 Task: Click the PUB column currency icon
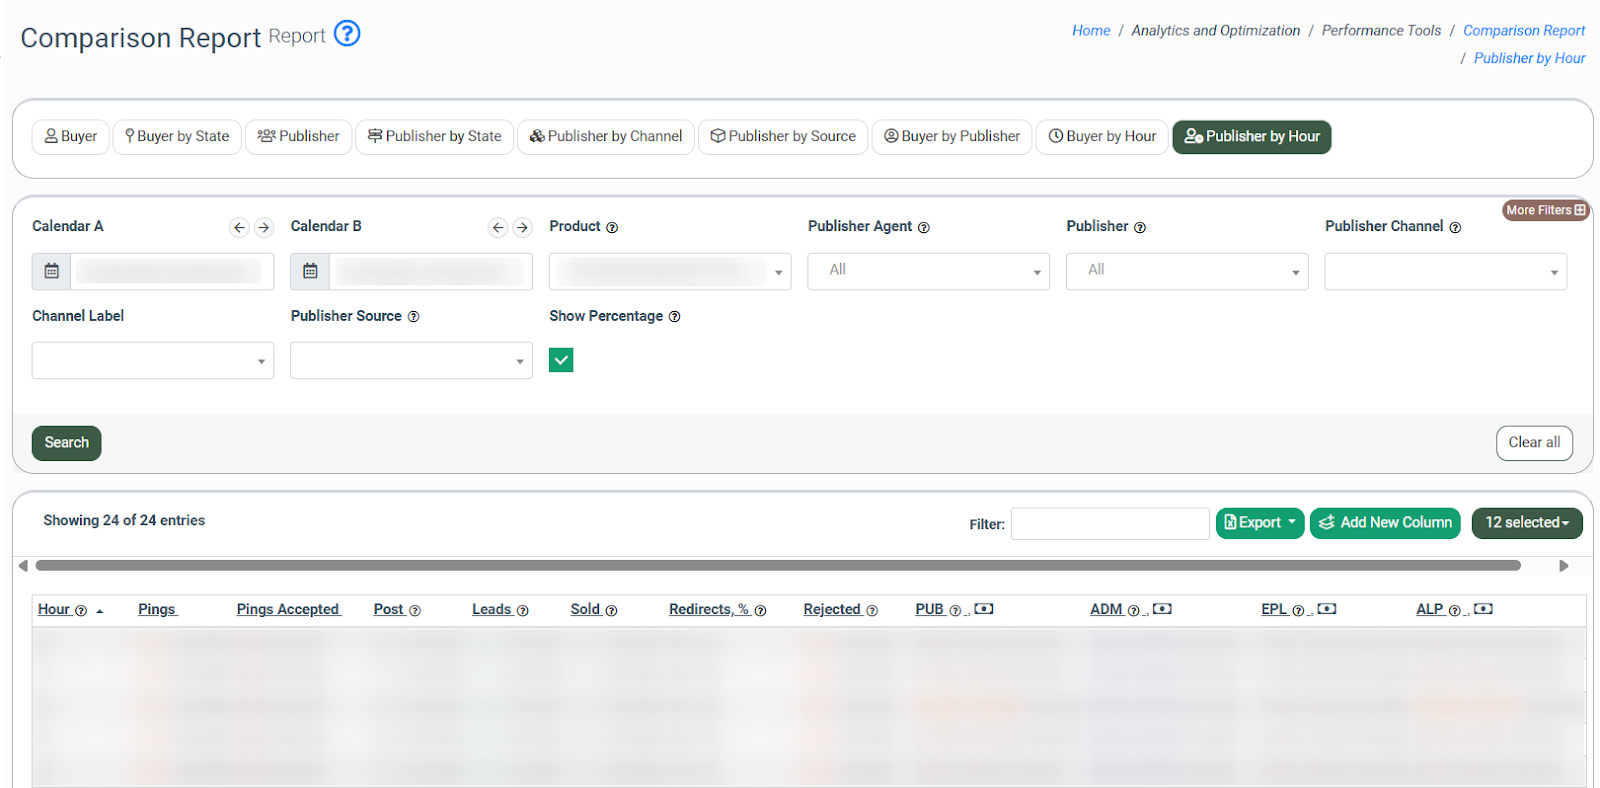point(984,609)
